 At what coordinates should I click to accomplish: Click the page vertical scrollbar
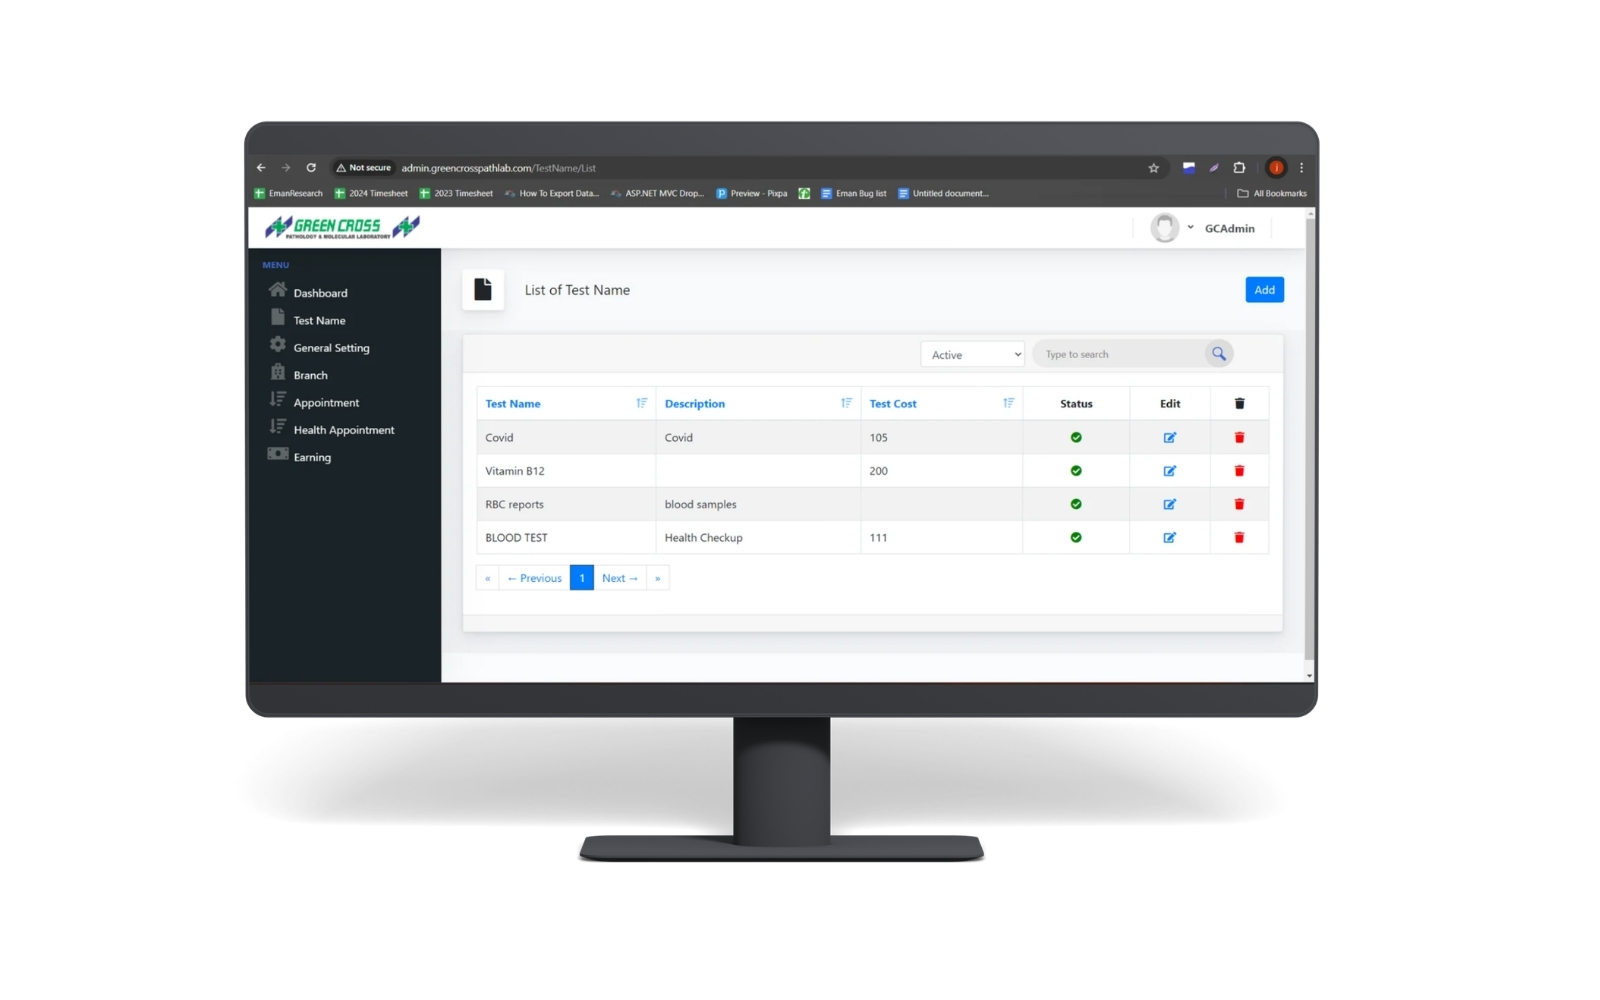(x=1309, y=440)
